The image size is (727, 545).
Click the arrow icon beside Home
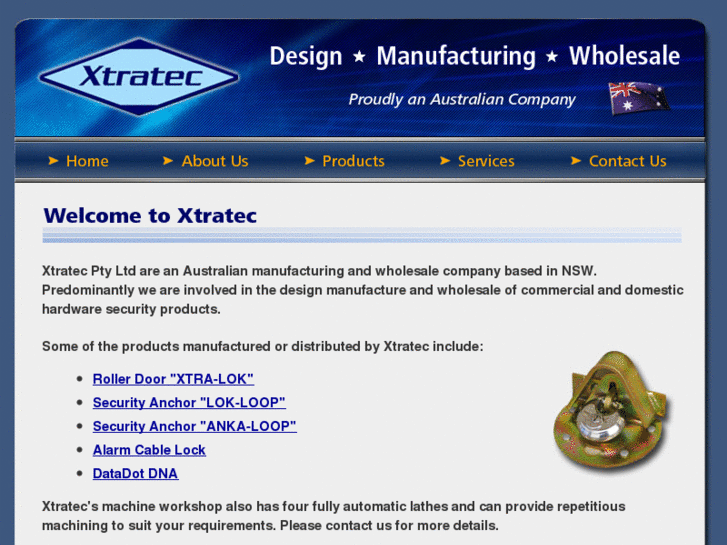(x=53, y=160)
